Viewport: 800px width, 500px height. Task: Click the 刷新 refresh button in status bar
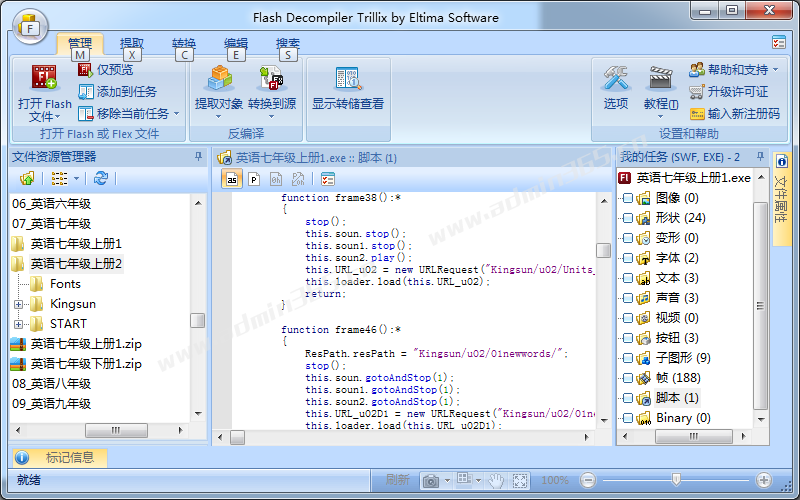397,480
